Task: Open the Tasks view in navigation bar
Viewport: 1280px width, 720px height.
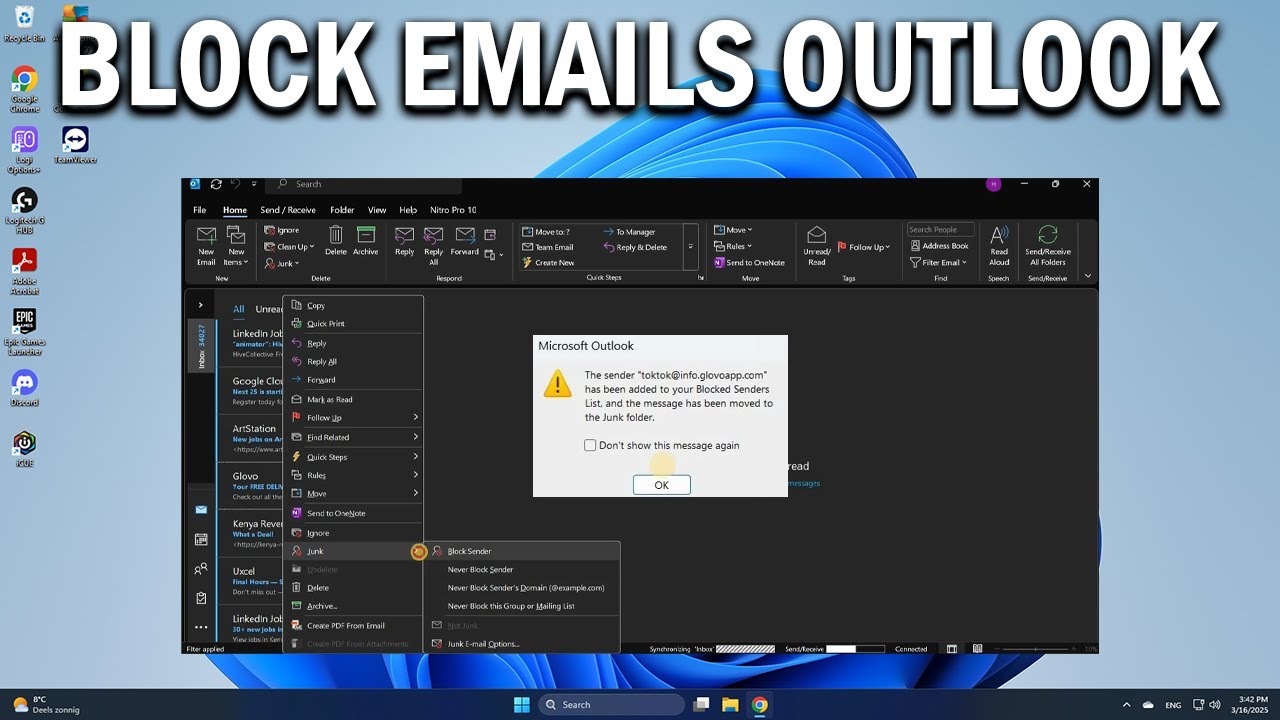Action: coord(201,598)
